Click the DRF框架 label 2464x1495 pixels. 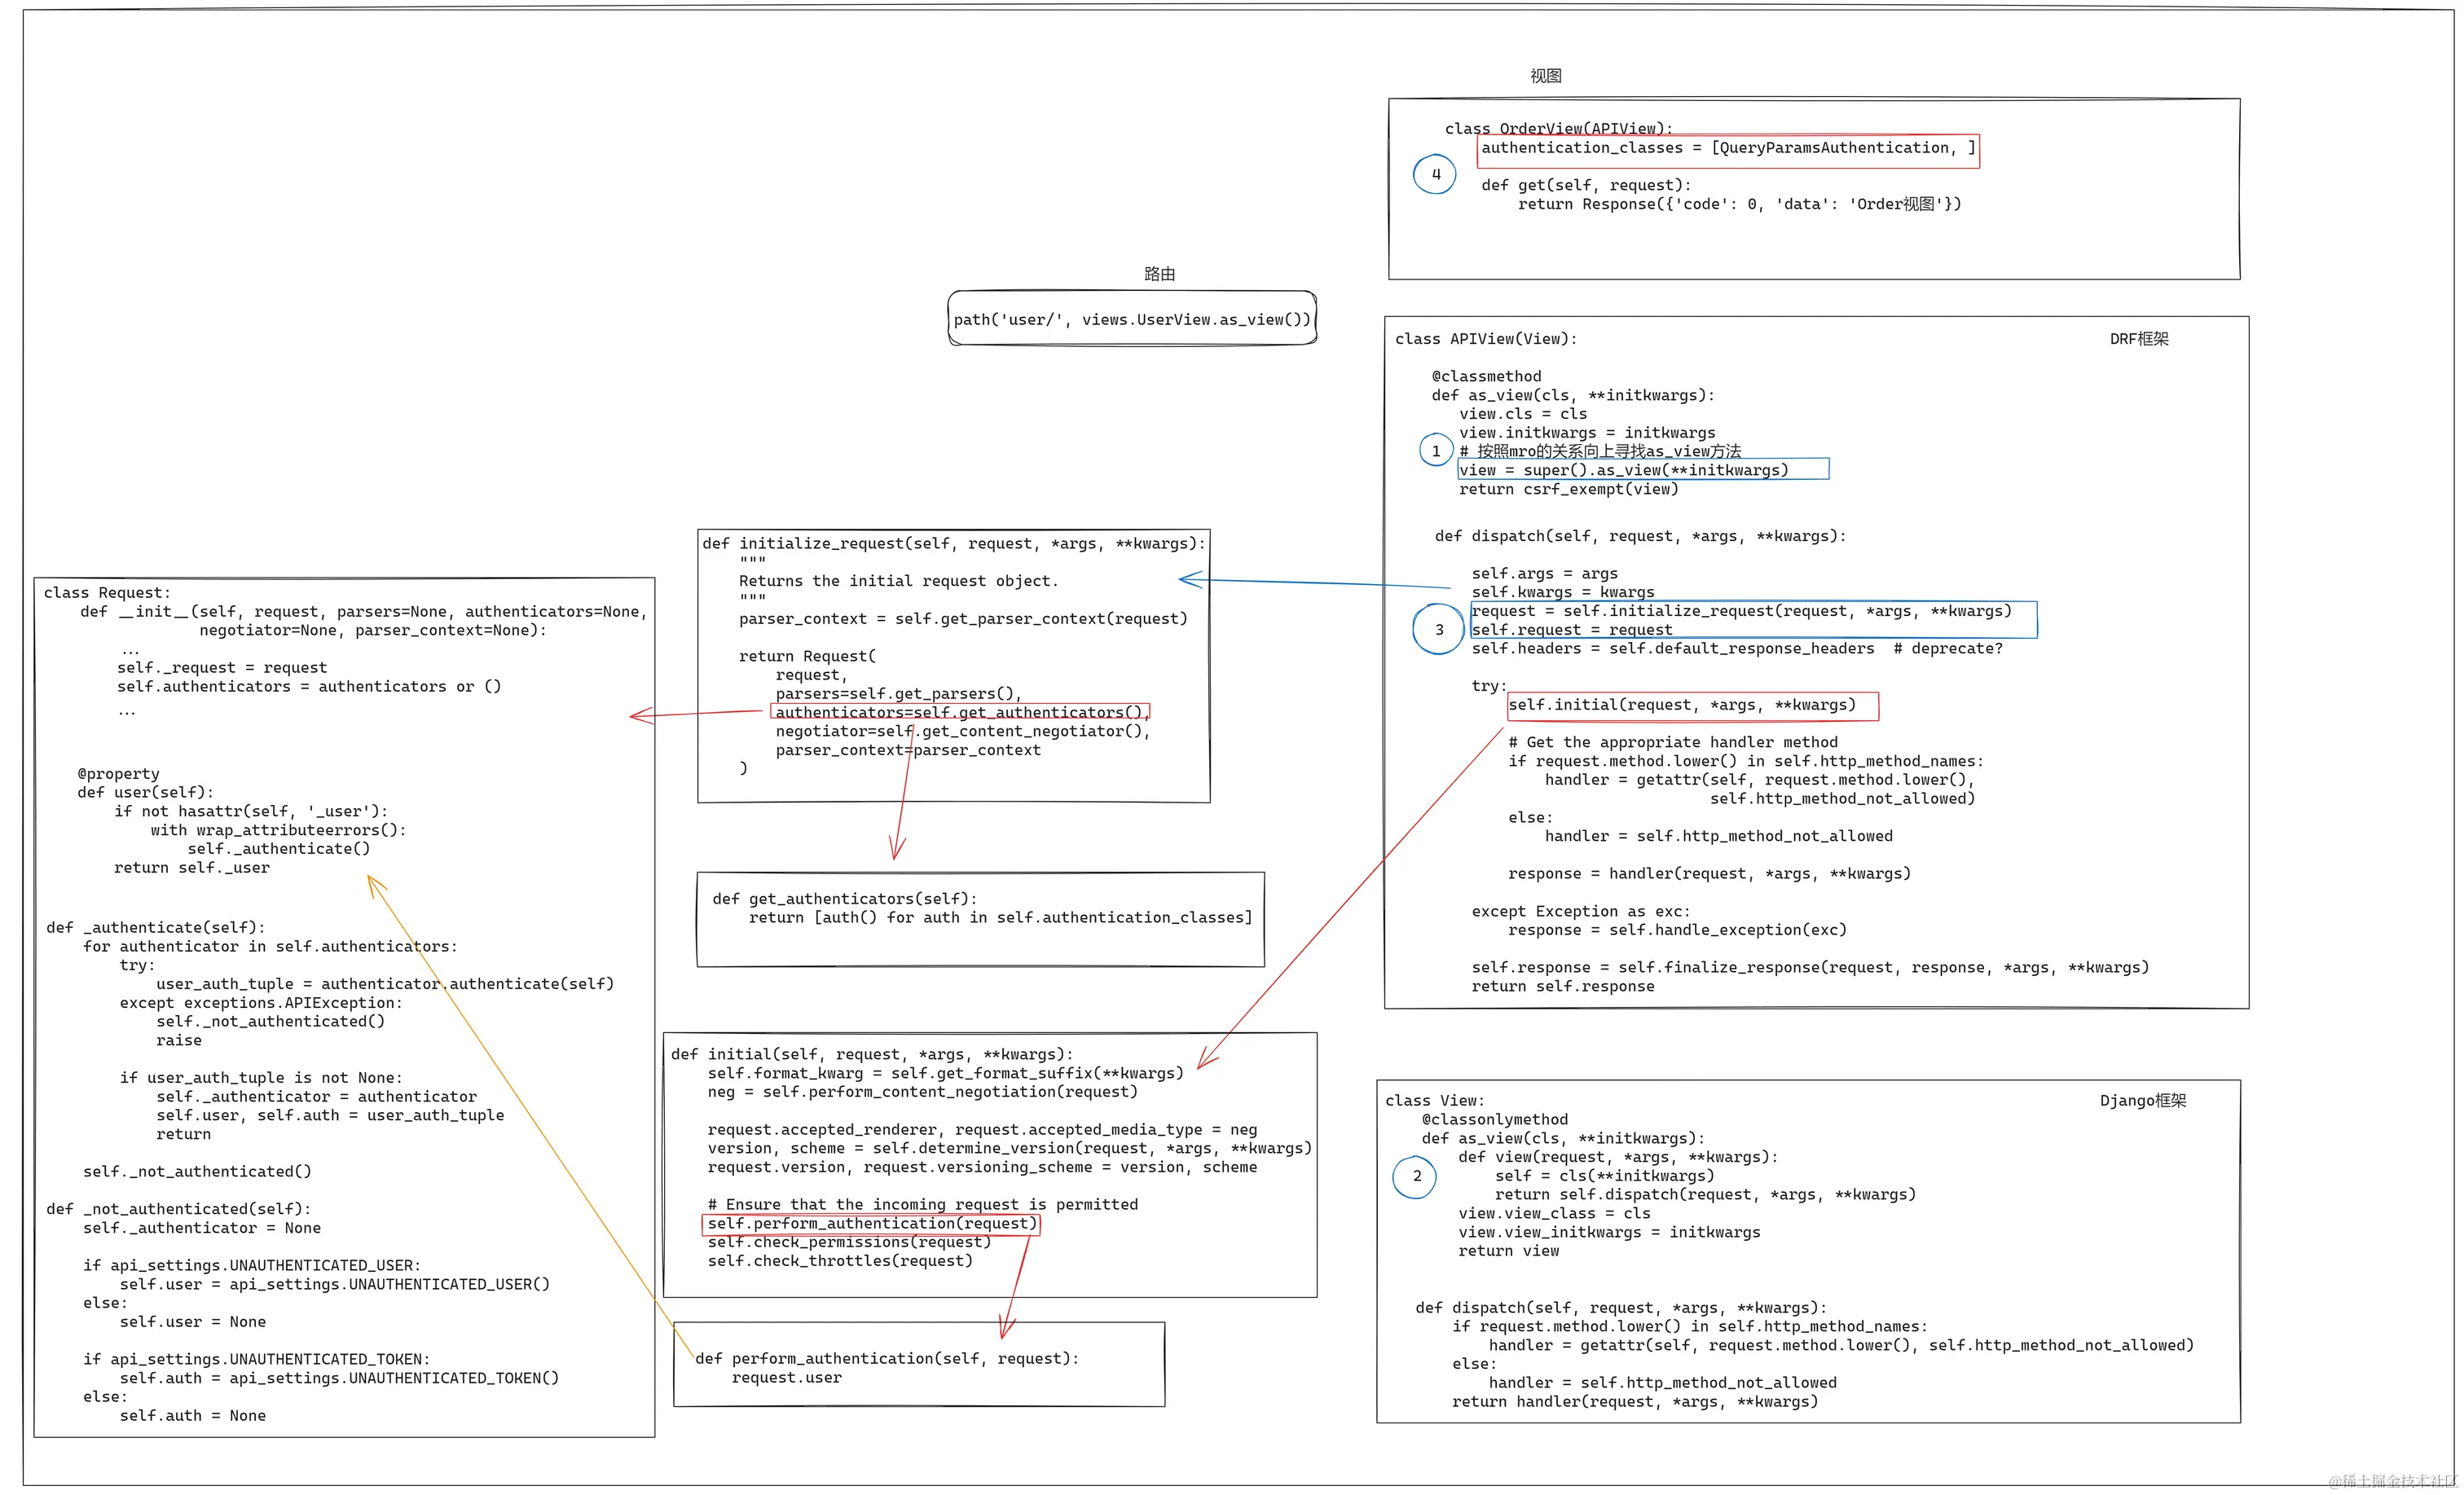(2138, 339)
